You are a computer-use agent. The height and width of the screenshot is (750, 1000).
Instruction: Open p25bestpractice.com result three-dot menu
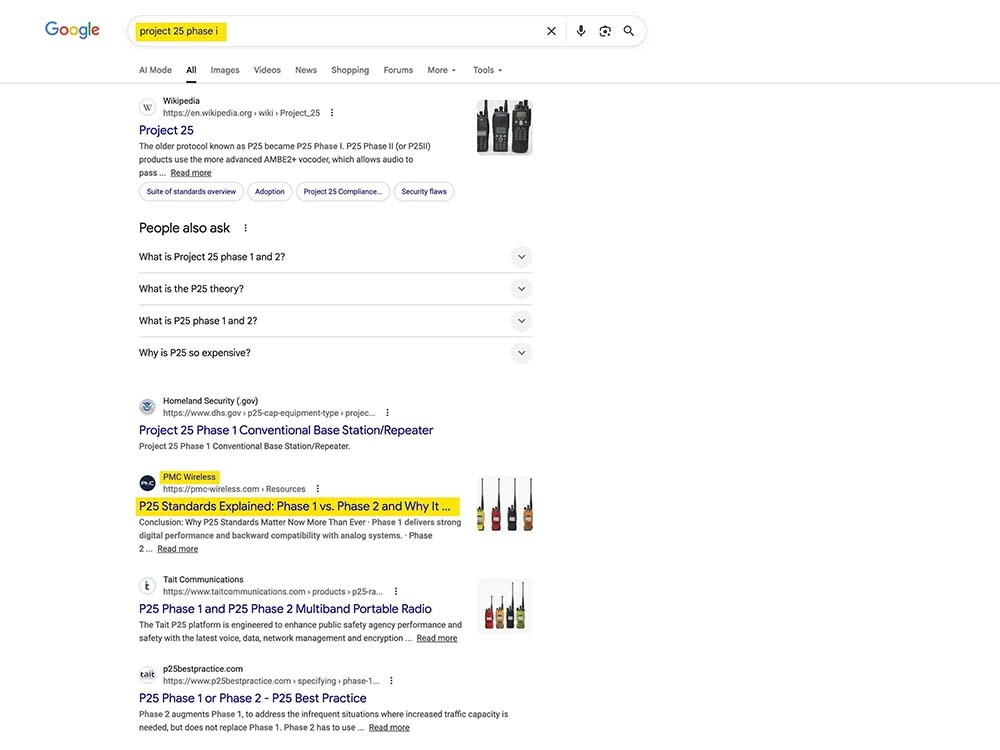[391, 680]
